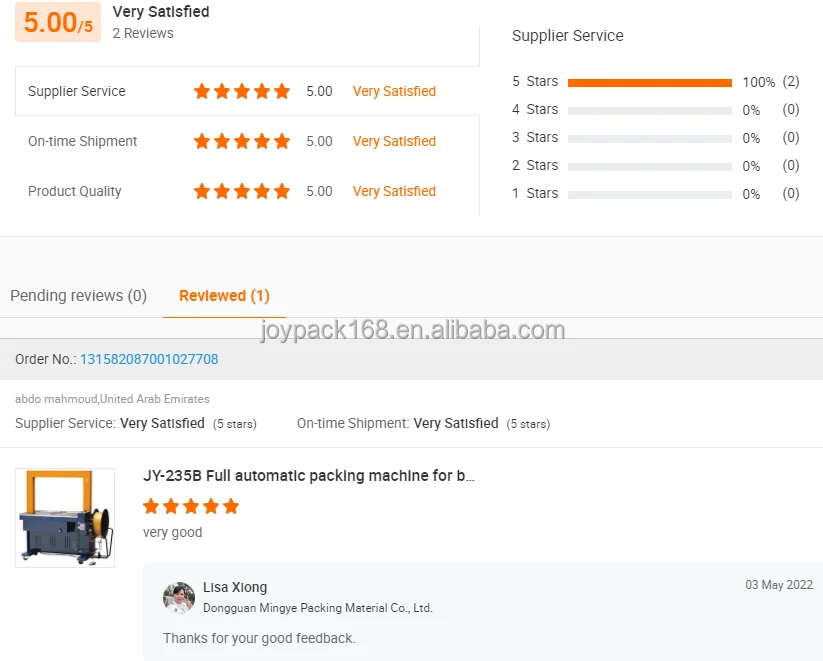Viewport: 823px width, 661px height.
Task: Click the On-time Shipment star rating
Action: pyautogui.click(x=241, y=141)
